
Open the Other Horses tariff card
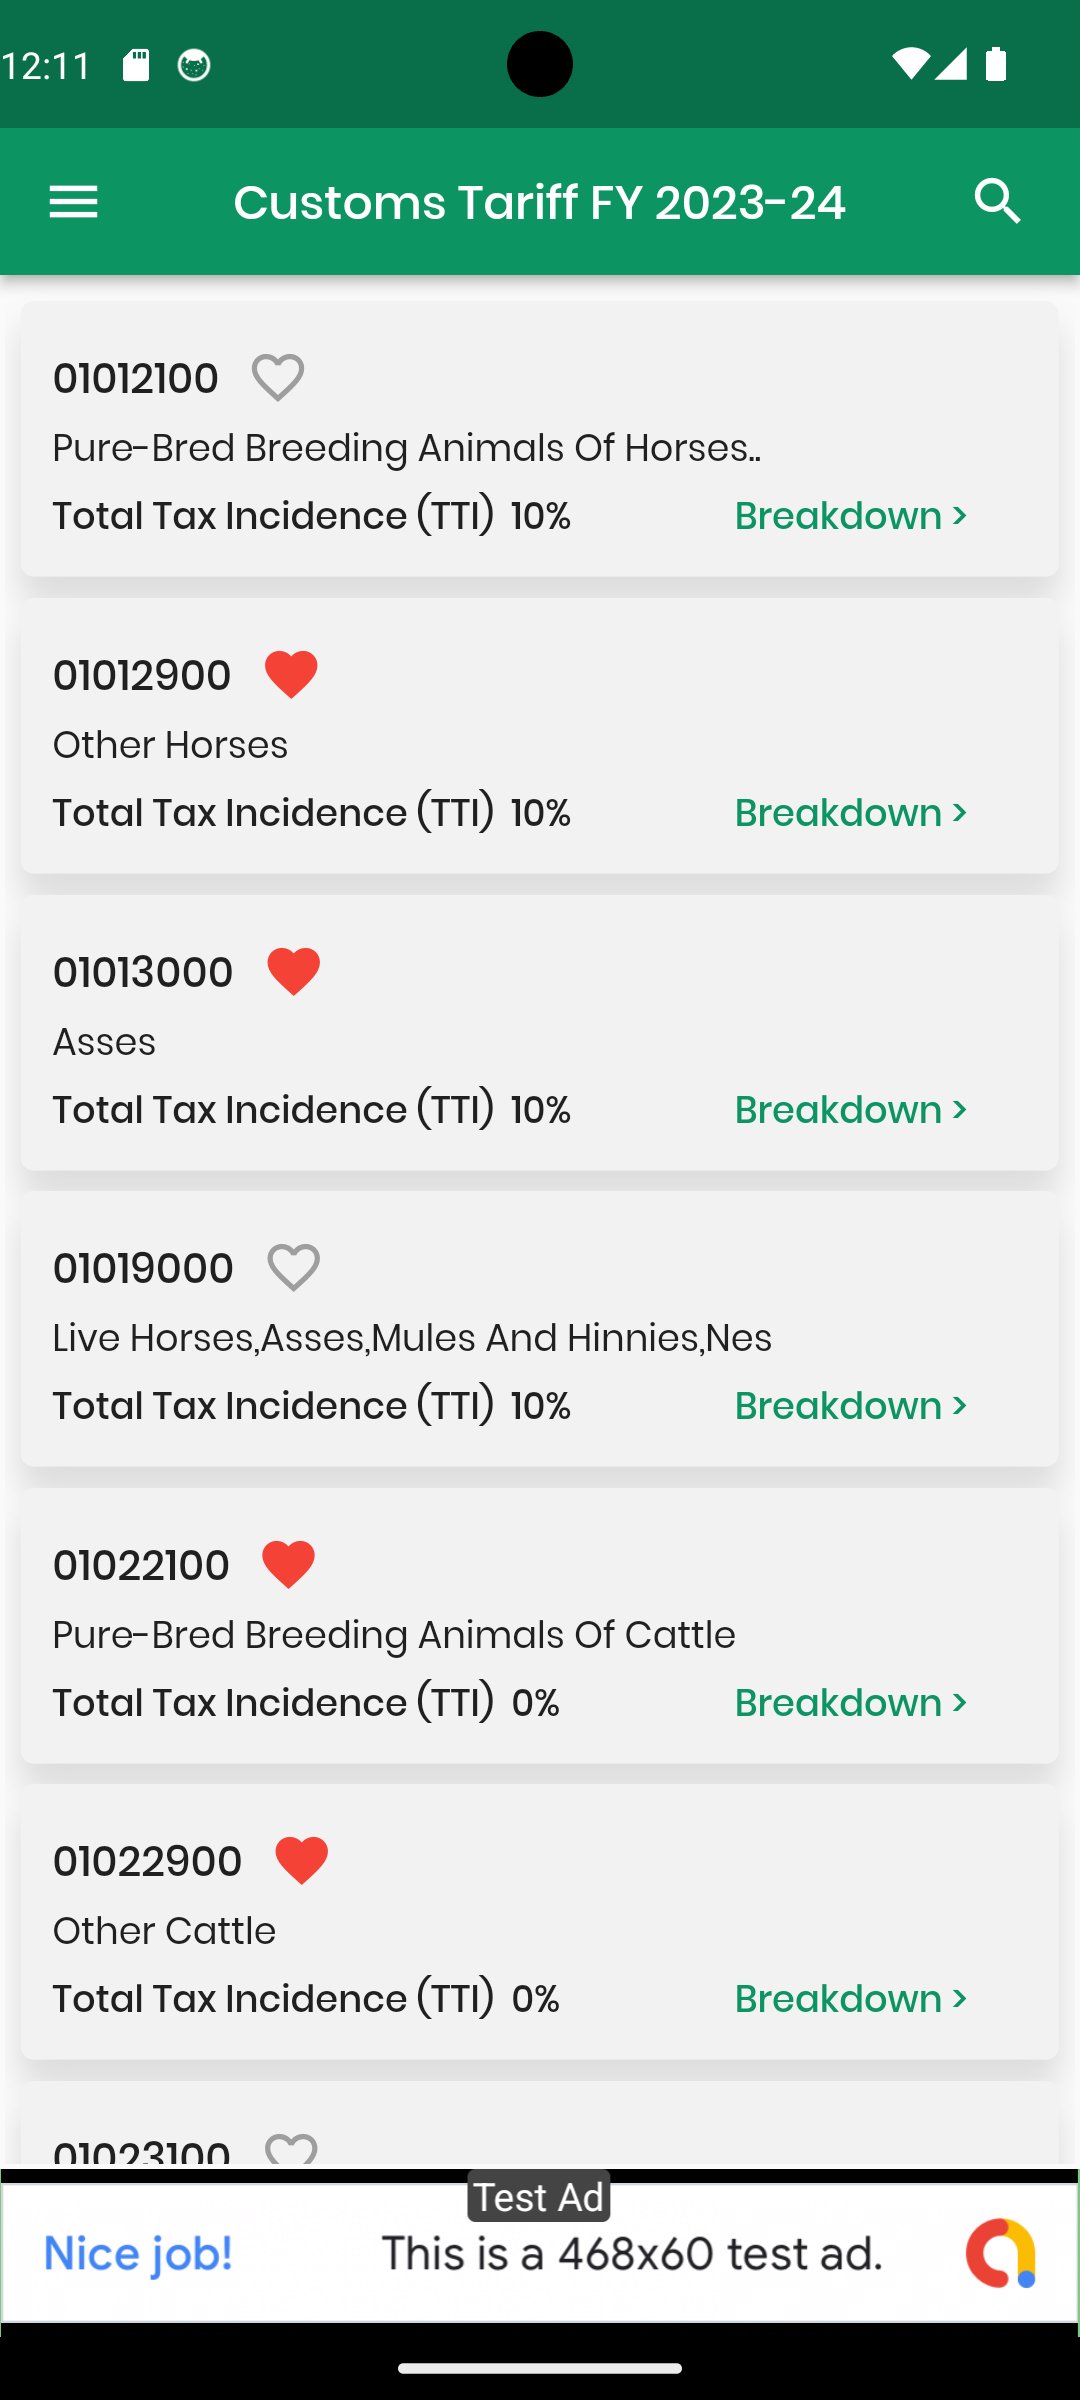click(x=540, y=745)
